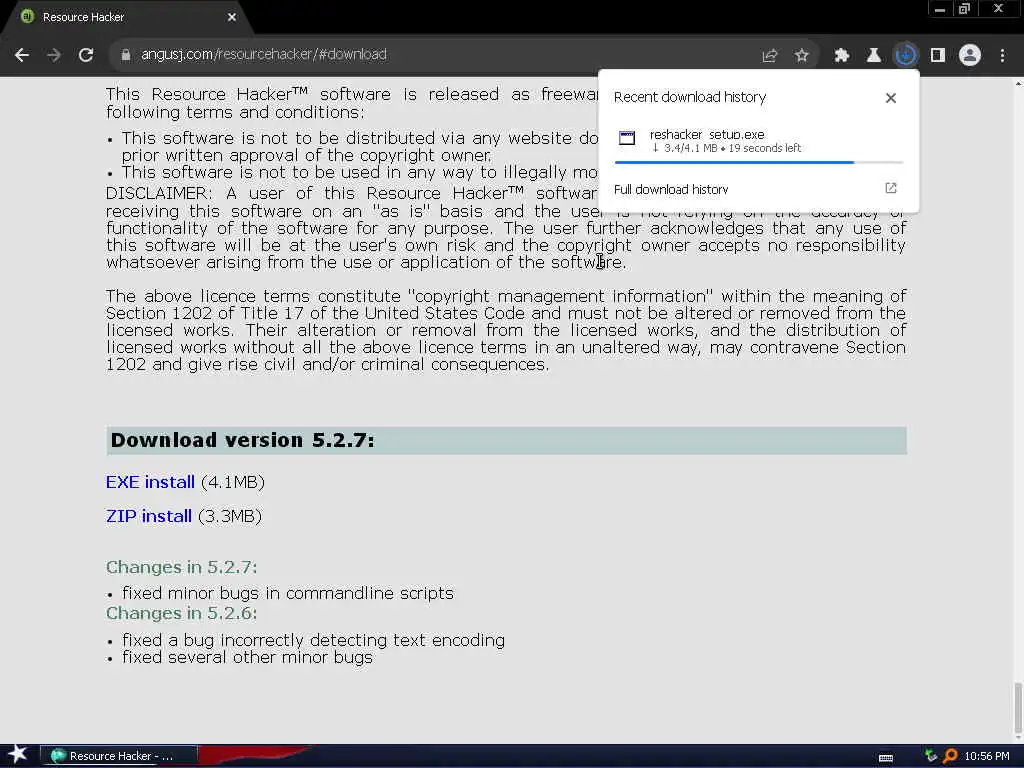Go back to the previous page
The width and height of the screenshot is (1024, 768).
[x=22, y=55]
